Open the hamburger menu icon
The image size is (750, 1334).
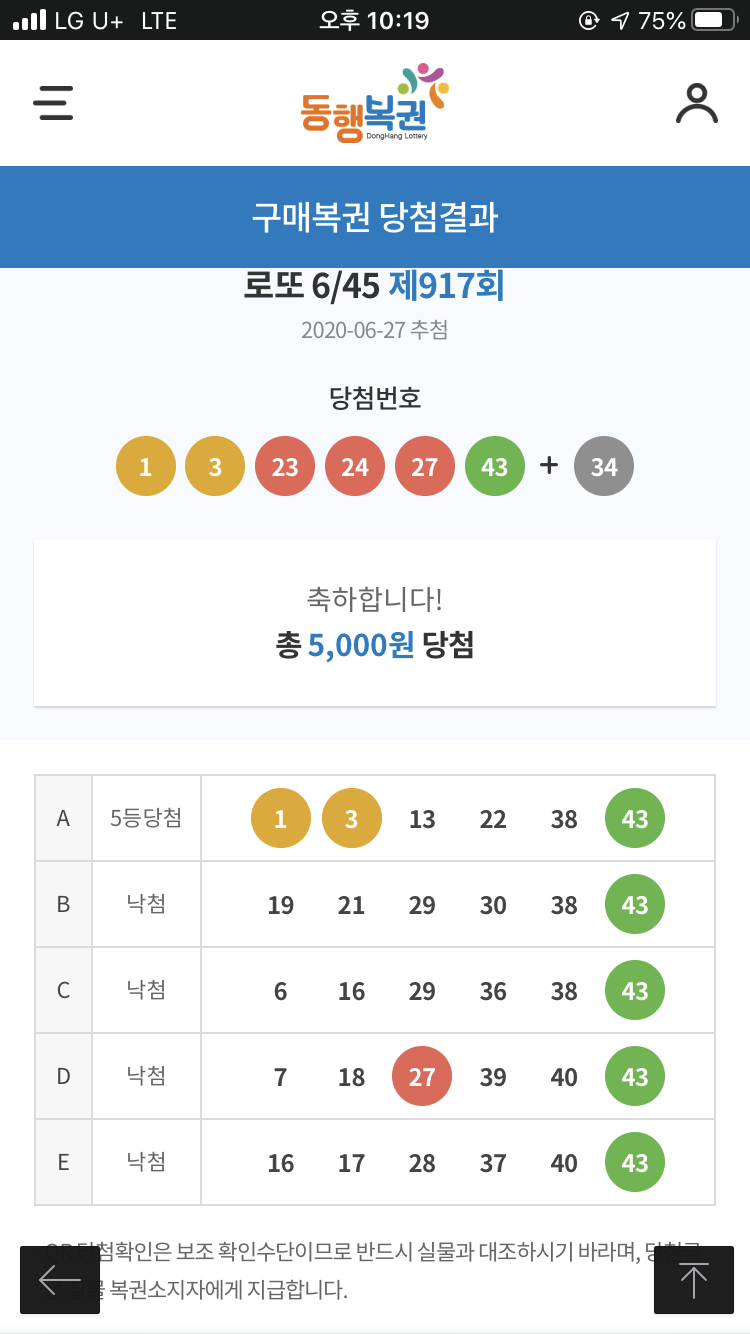click(x=54, y=103)
